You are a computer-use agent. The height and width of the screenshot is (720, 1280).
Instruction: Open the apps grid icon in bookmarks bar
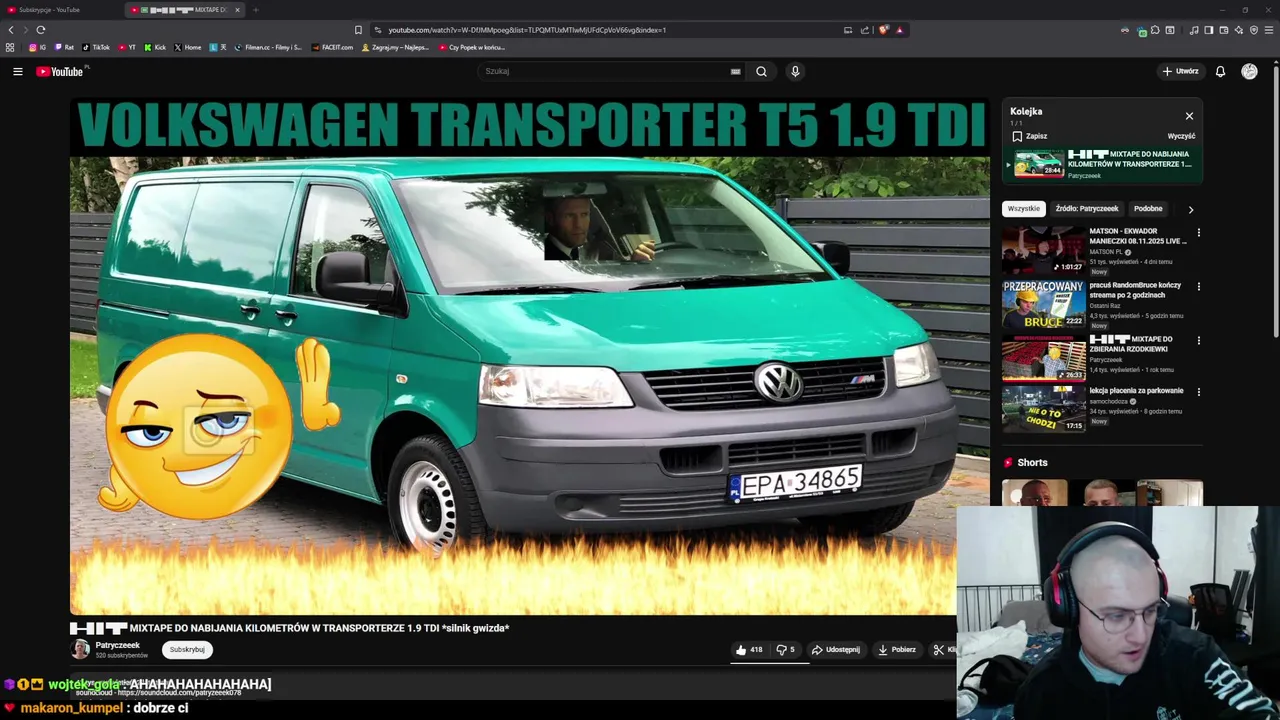pyautogui.click(x=10, y=47)
